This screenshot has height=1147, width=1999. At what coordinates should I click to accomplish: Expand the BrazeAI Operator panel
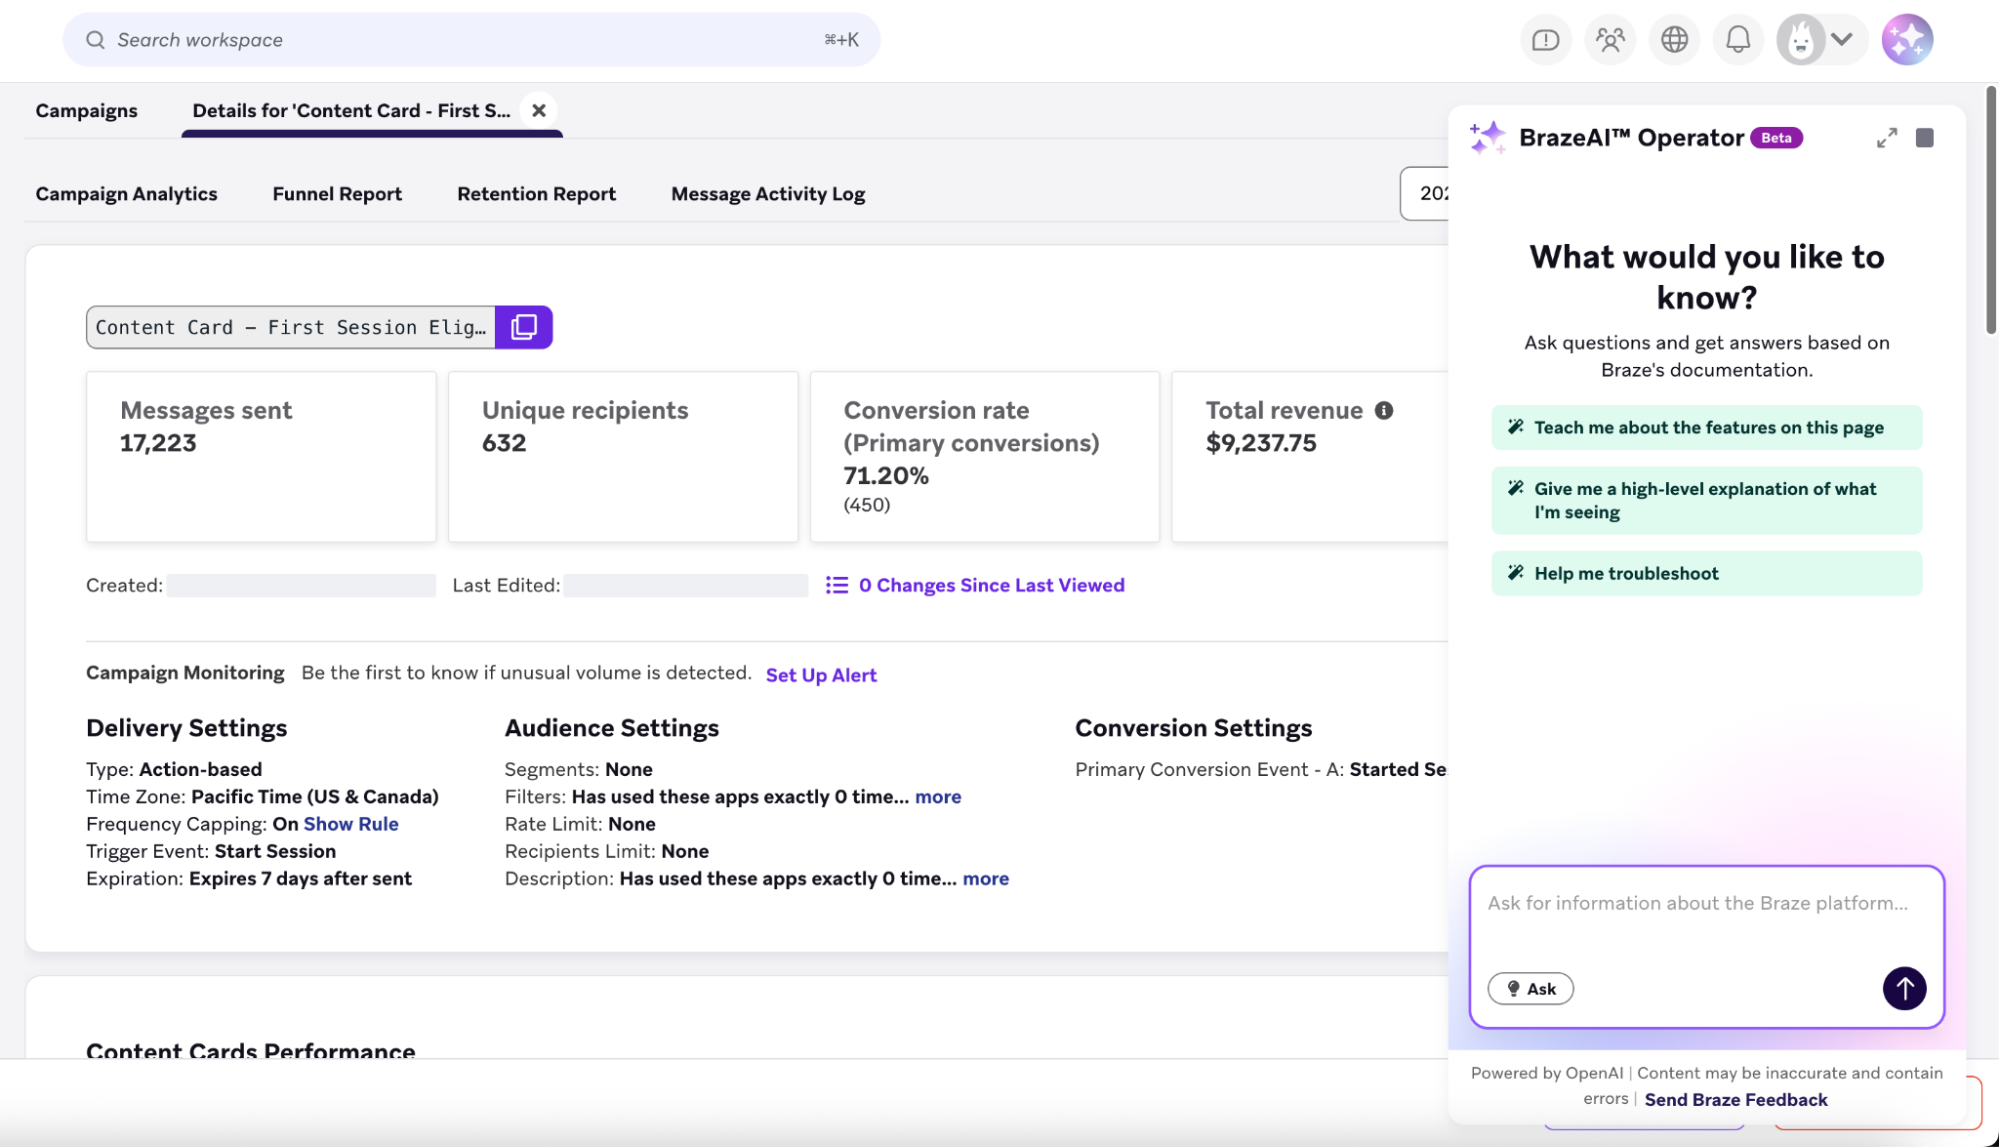[x=1886, y=138]
